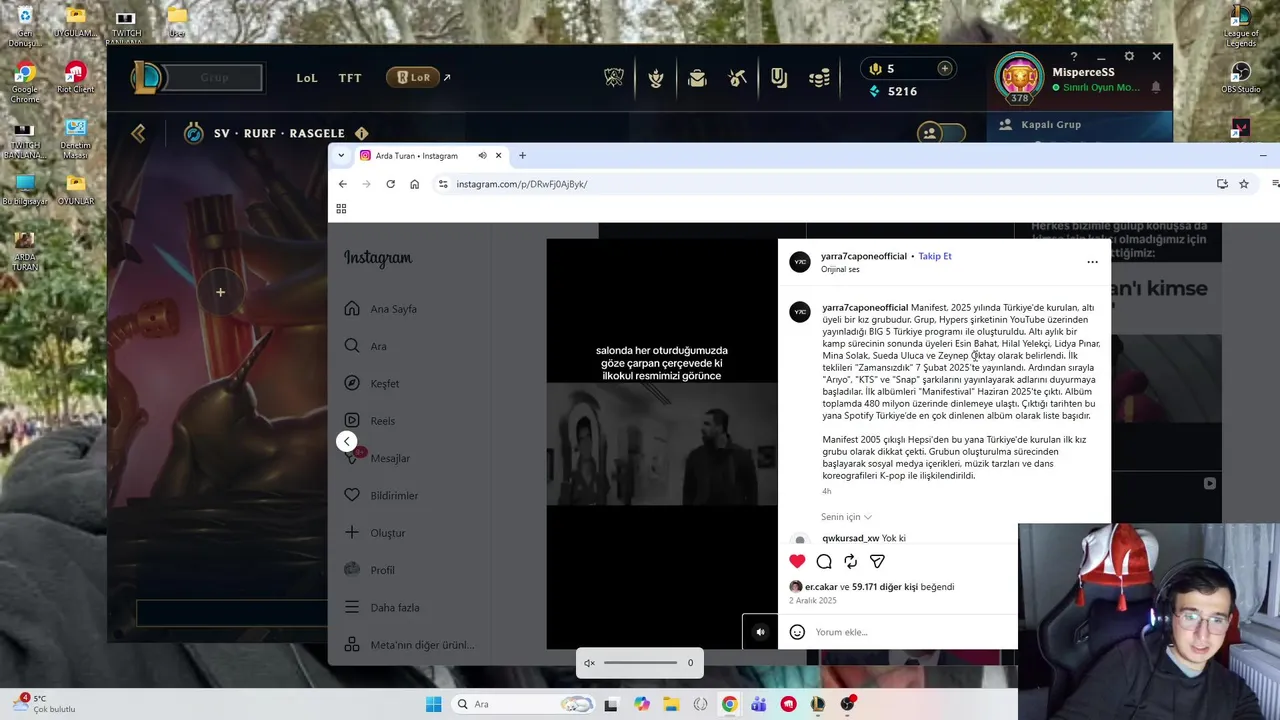
Task: Go to Chrome home page button
Action: (x=414, y=184)
